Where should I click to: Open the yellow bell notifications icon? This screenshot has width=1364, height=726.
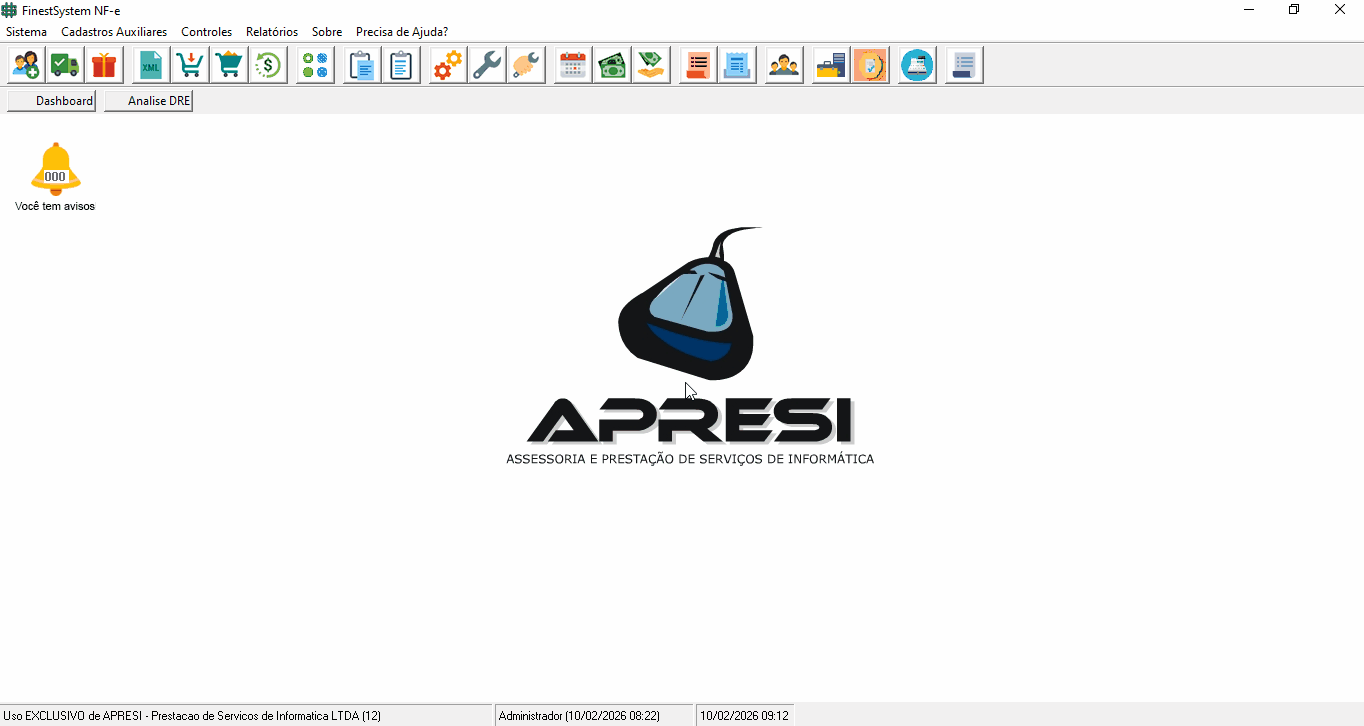pyautogui.click(x=55, y=170)
